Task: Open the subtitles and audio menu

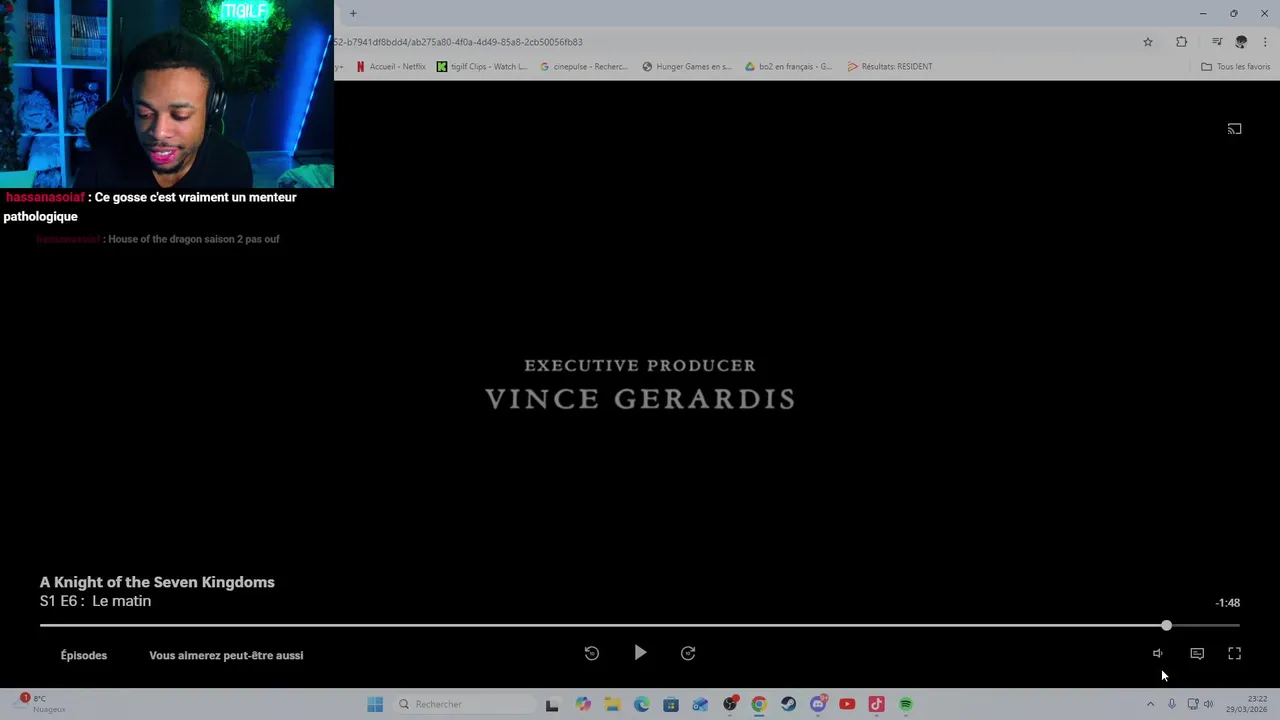Action: click(1197, 653)
